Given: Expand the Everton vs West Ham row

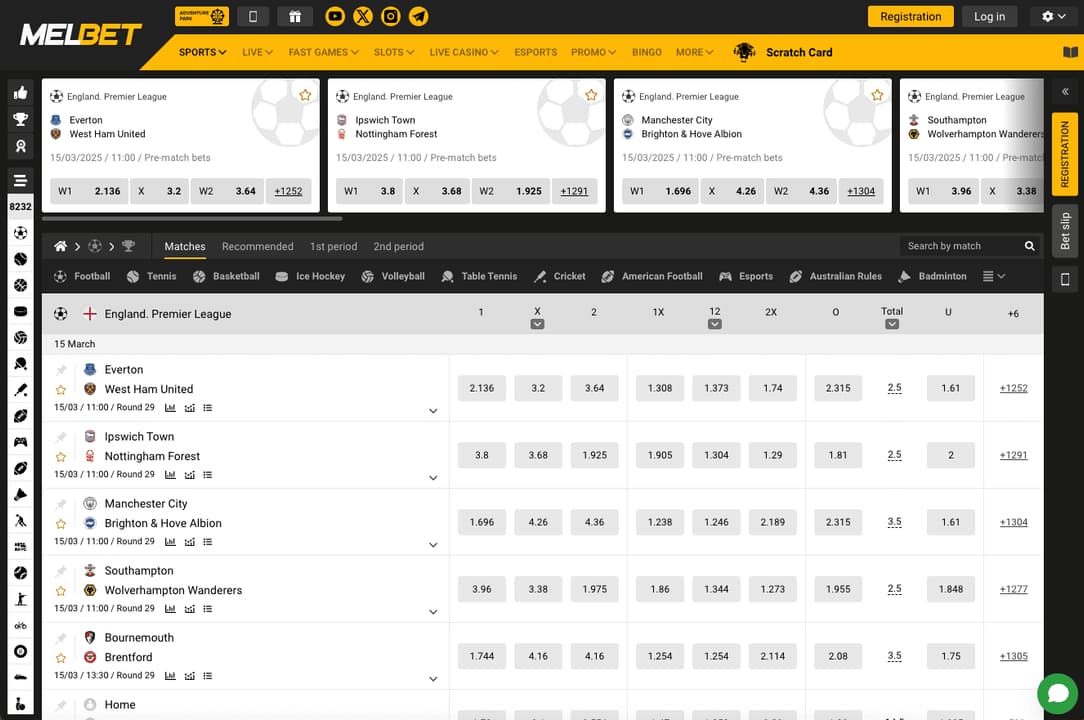Looking at the screenshot, I should coord(433,411).
